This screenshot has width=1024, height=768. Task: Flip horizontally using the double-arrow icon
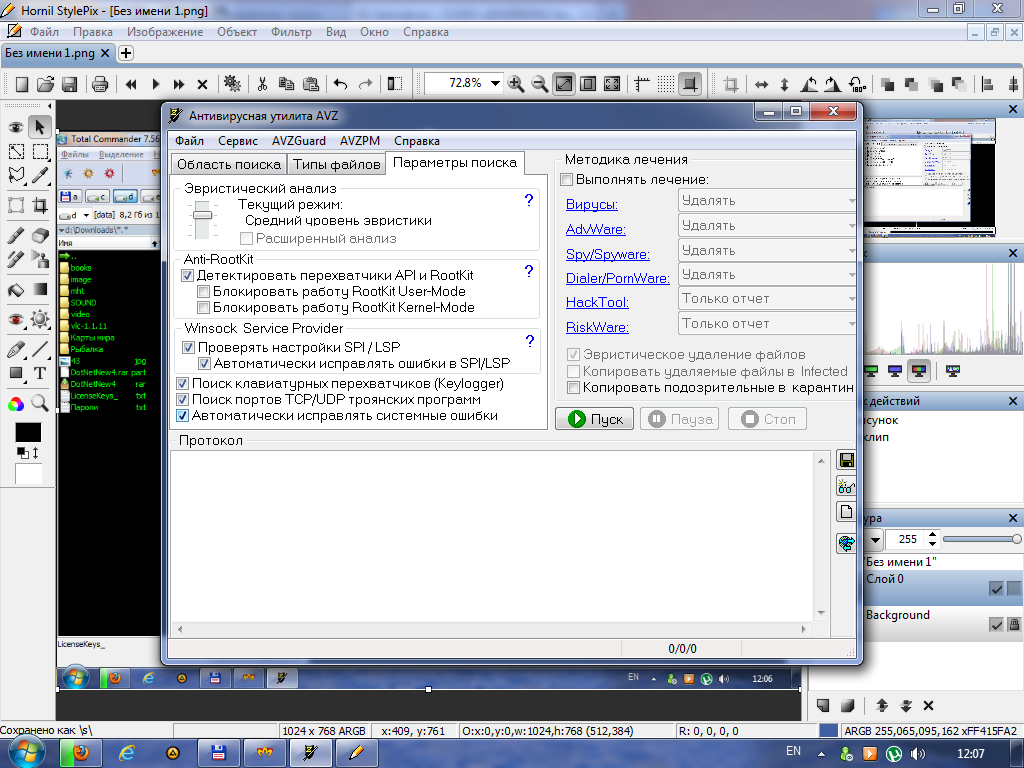[761, 84]
